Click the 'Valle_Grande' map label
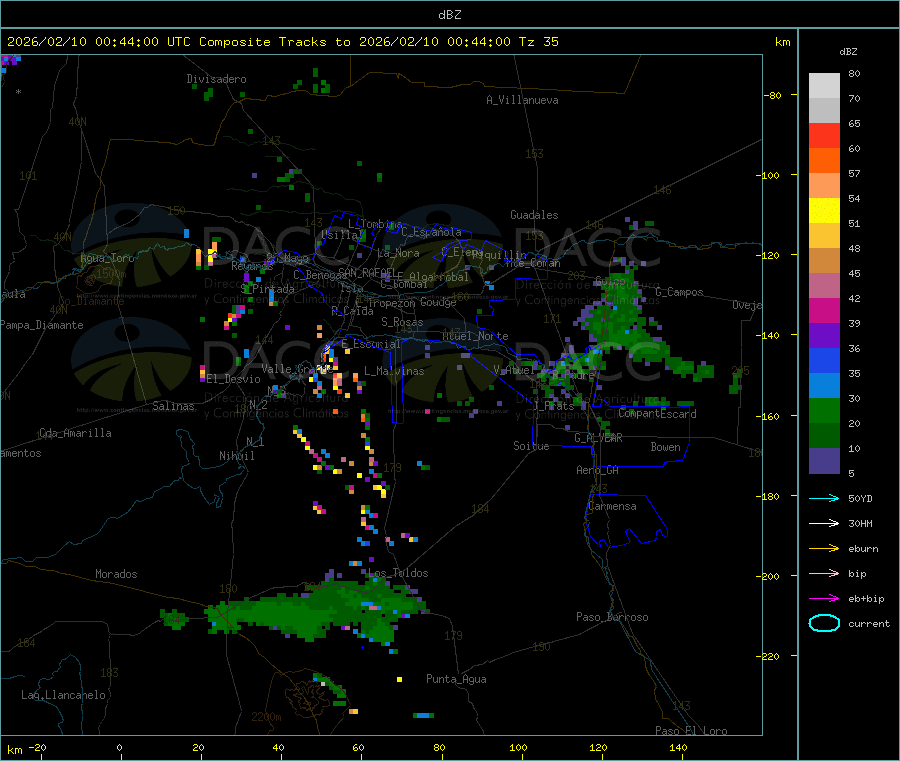The image size is (900, 761). [x=297, y=368]
